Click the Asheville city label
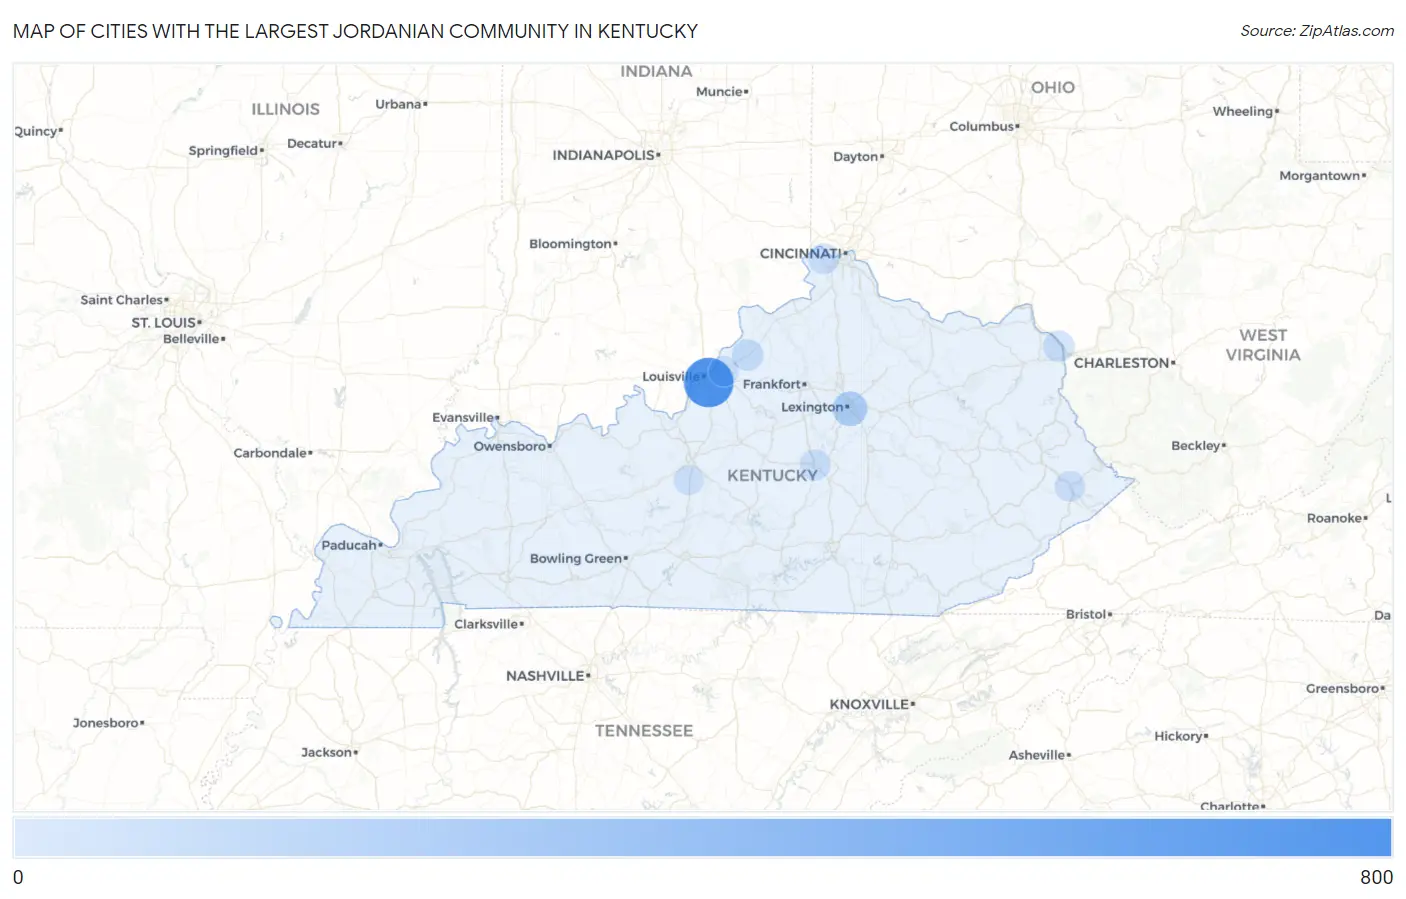The image size is (1406, 899). (x=1039, y=755)
